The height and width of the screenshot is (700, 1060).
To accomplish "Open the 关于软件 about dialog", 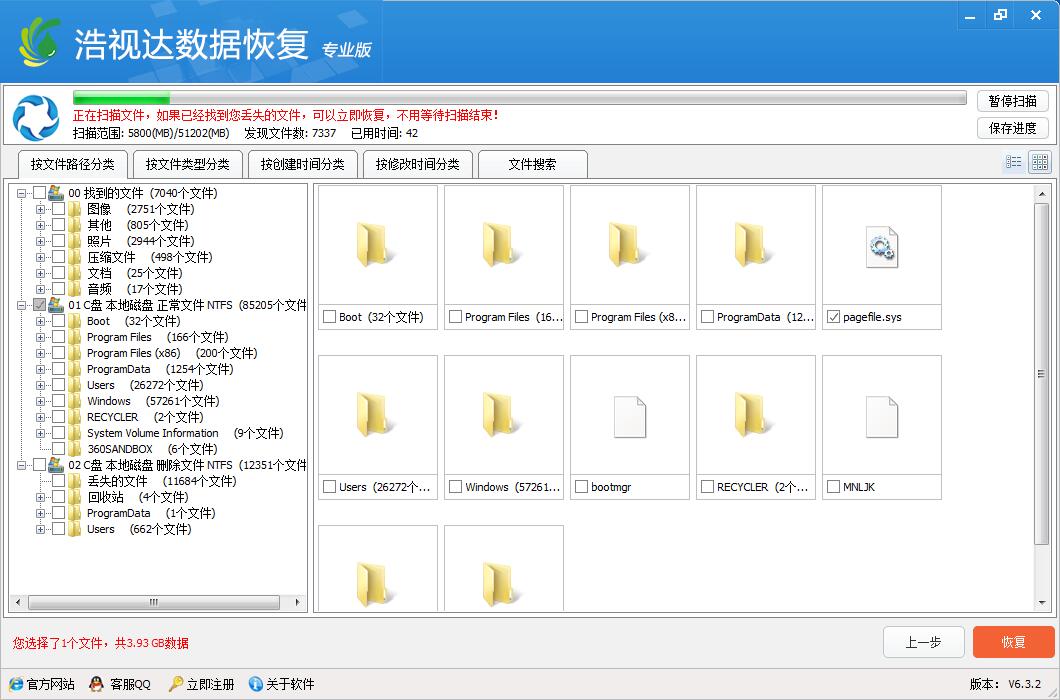I will 290,684.
